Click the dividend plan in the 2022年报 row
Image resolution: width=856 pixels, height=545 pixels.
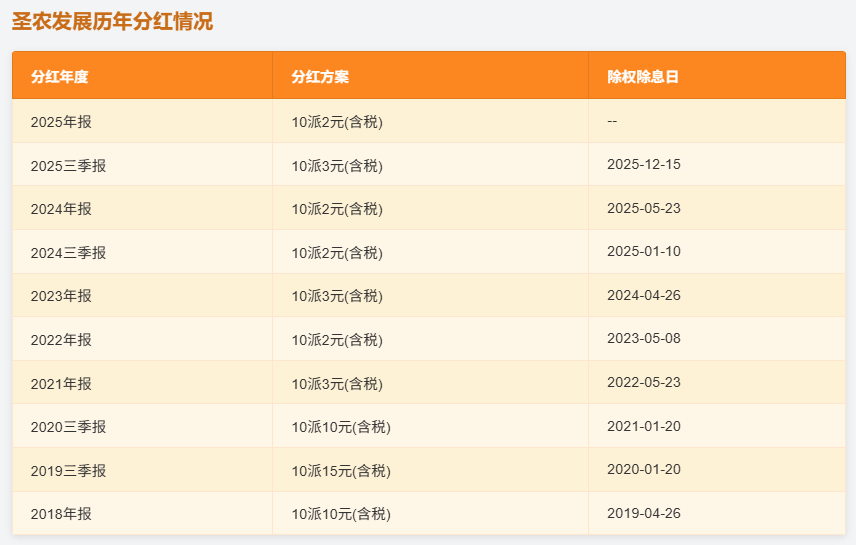[337, 340]
